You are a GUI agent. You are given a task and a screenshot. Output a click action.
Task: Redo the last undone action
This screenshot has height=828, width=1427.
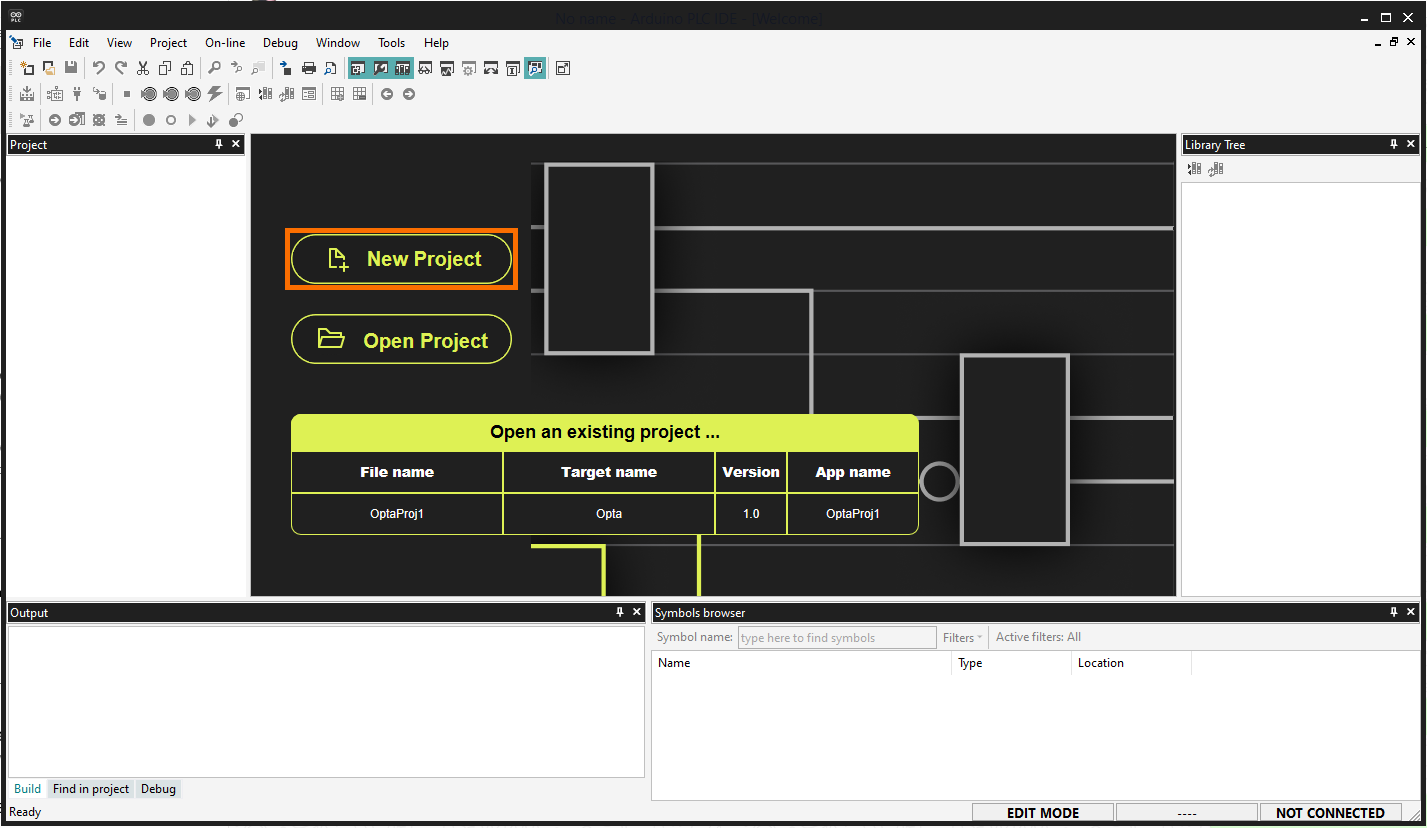click(x=121, y=68)
